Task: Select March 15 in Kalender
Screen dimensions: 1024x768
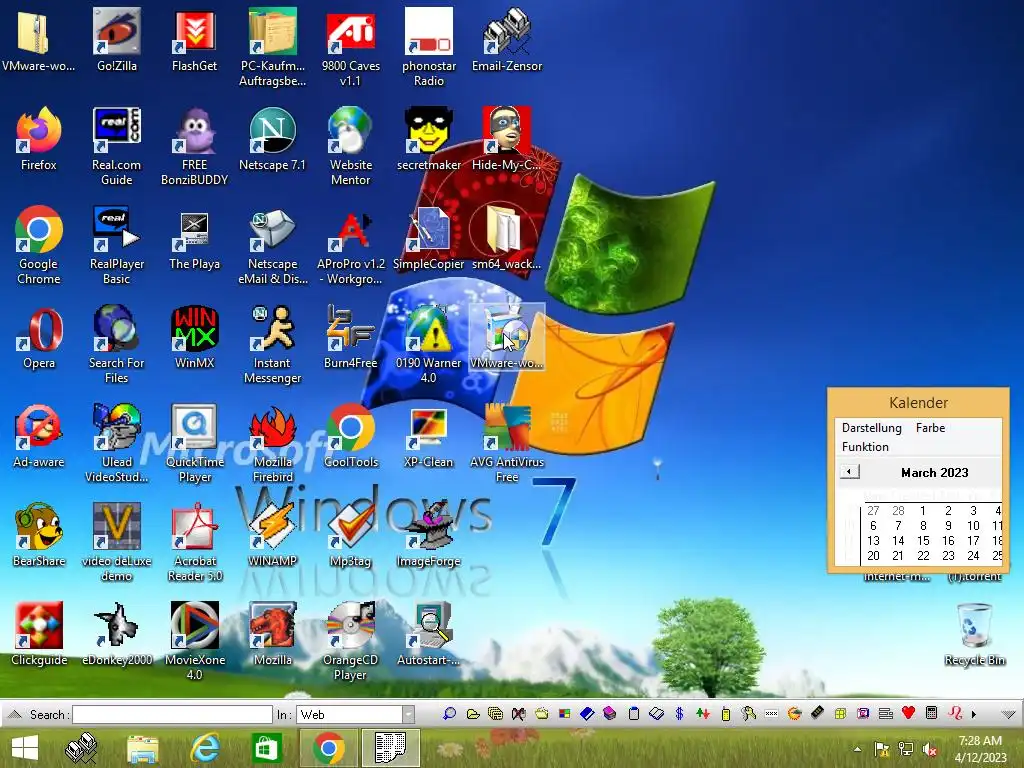Action: (x=923, y=541)
